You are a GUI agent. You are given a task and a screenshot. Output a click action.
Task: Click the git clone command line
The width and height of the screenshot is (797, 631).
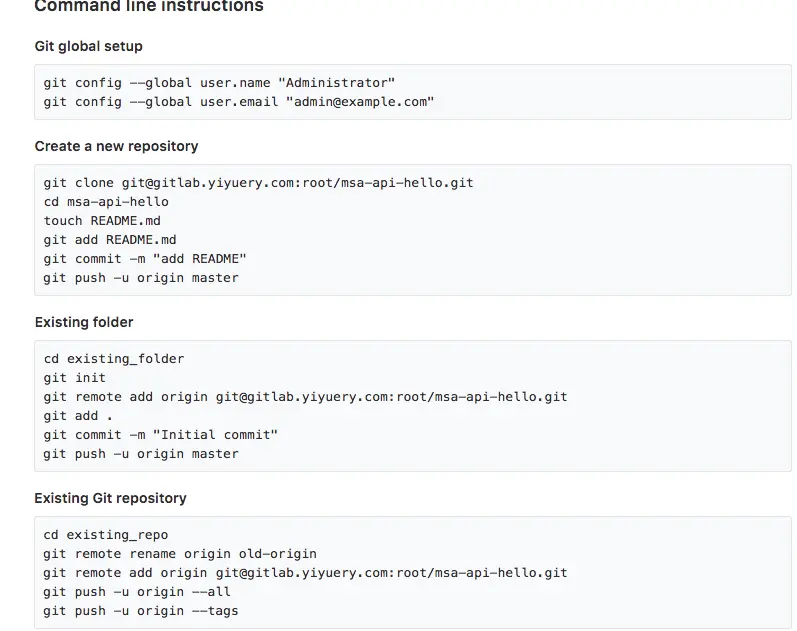[258, 183]
